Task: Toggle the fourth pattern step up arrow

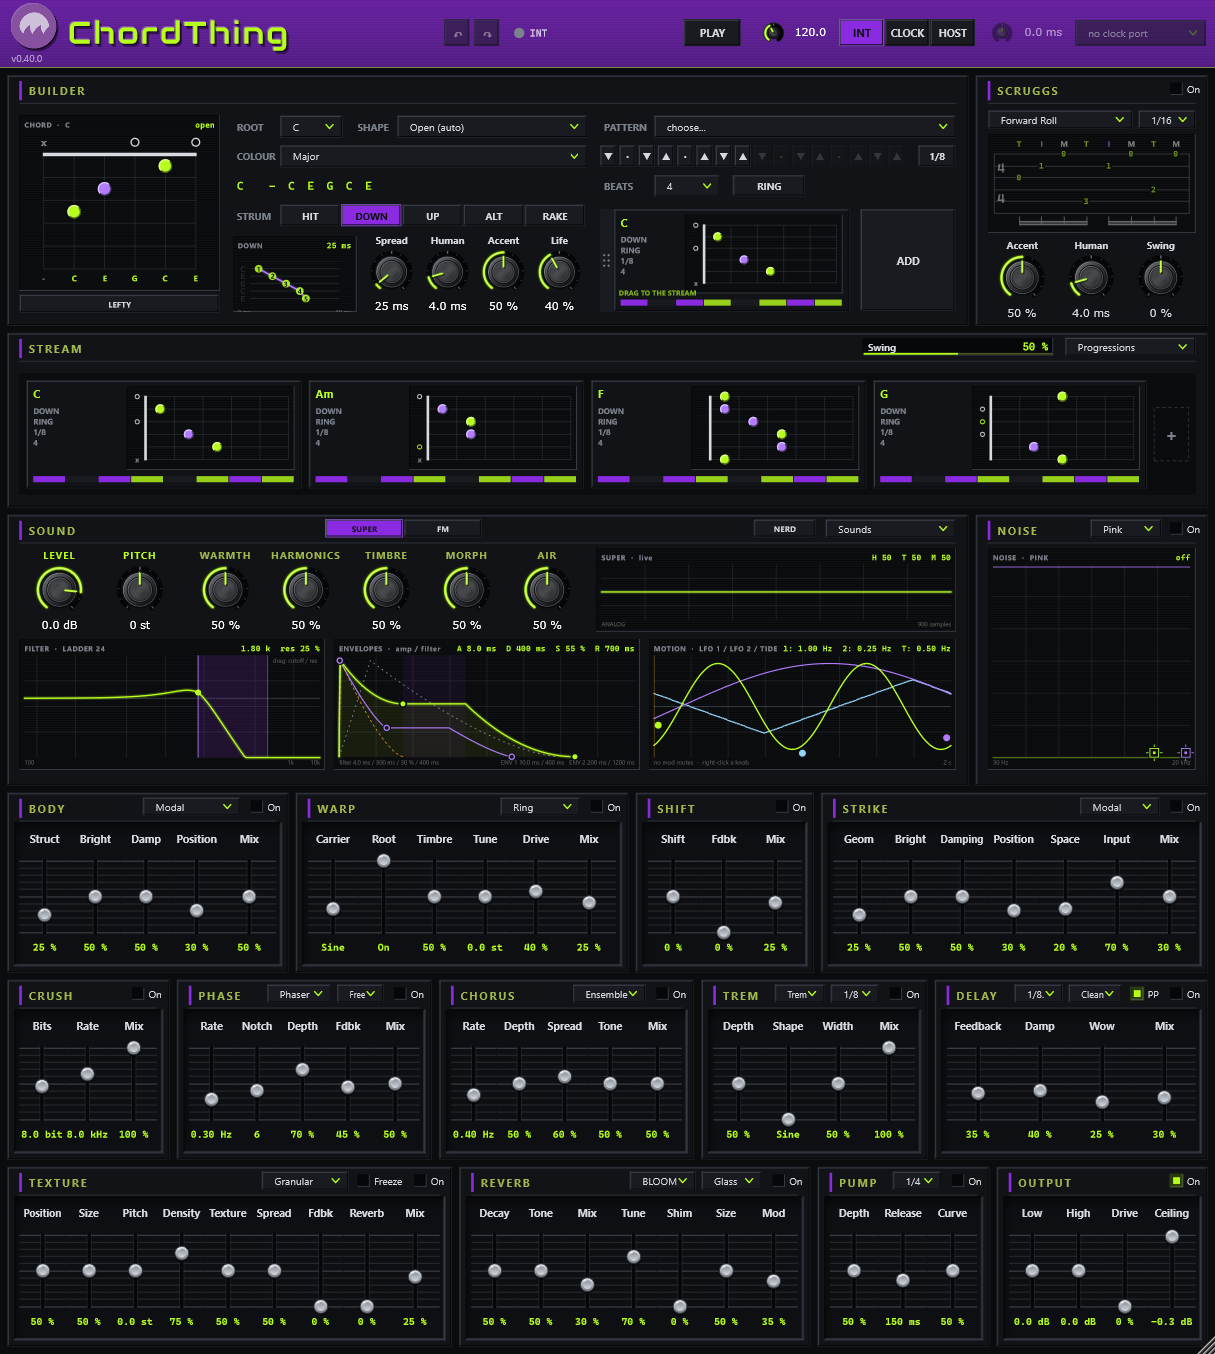Action: 666,157
